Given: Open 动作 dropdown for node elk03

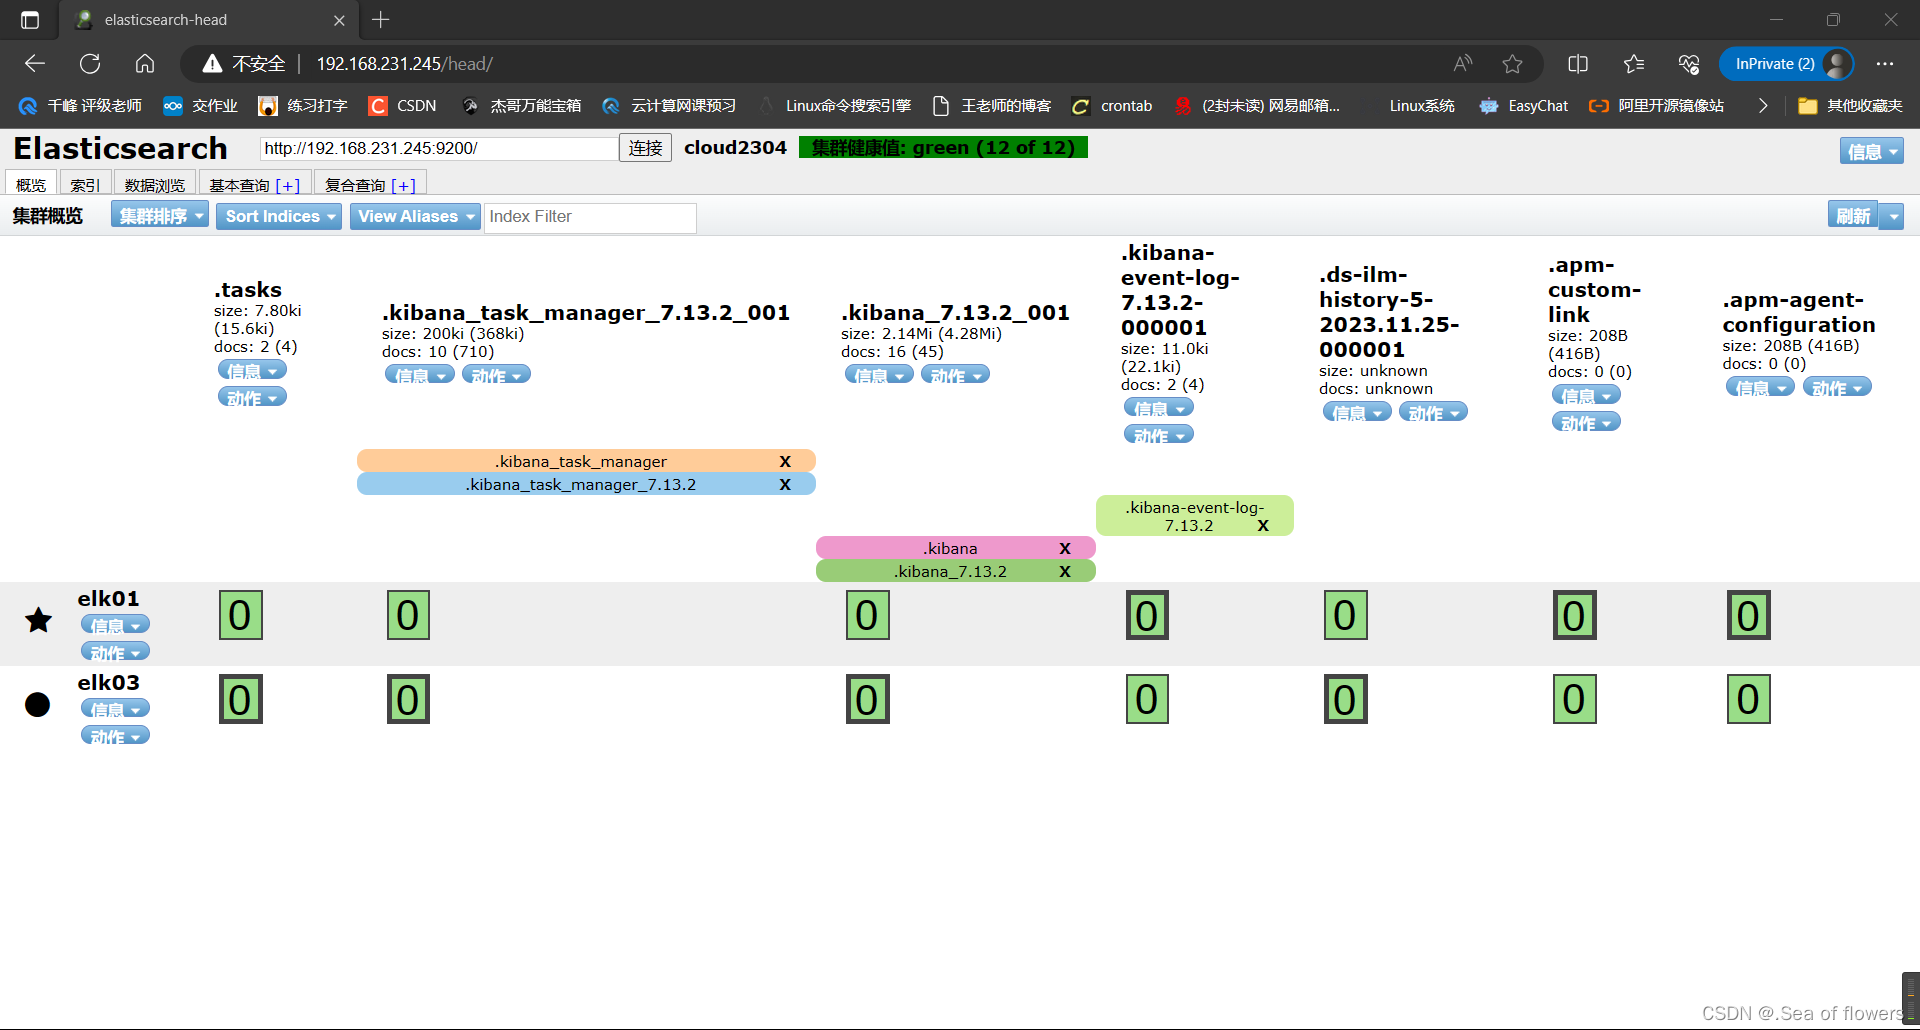Looking at the screenshot, I should pos(115,736).
